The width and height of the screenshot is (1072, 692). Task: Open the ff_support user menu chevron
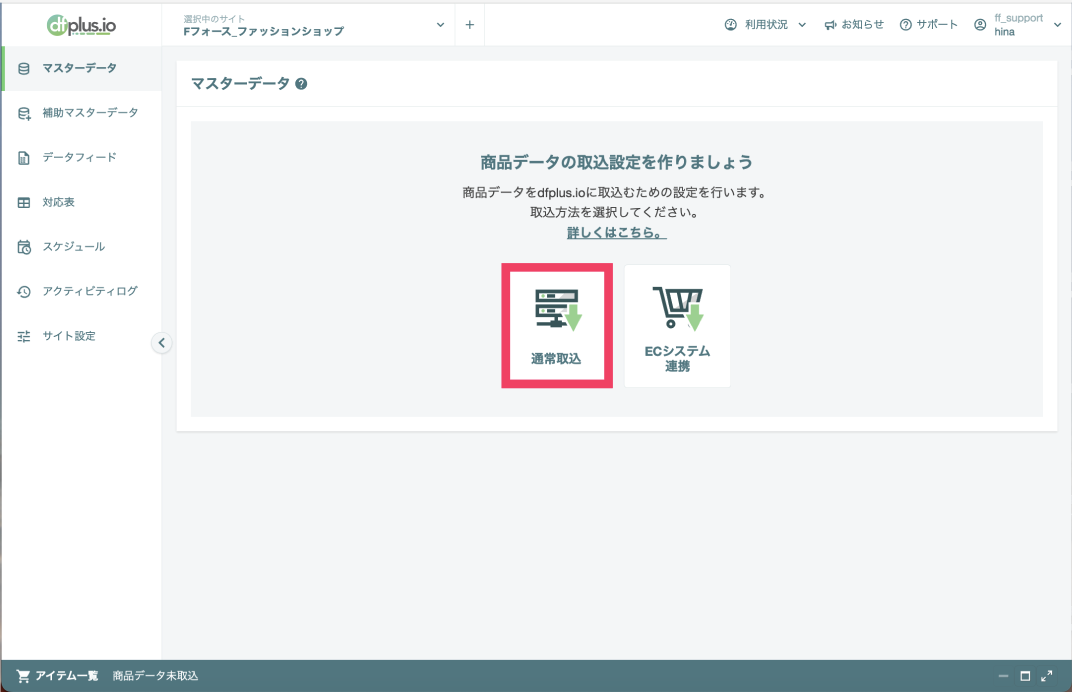(1057, 25)
